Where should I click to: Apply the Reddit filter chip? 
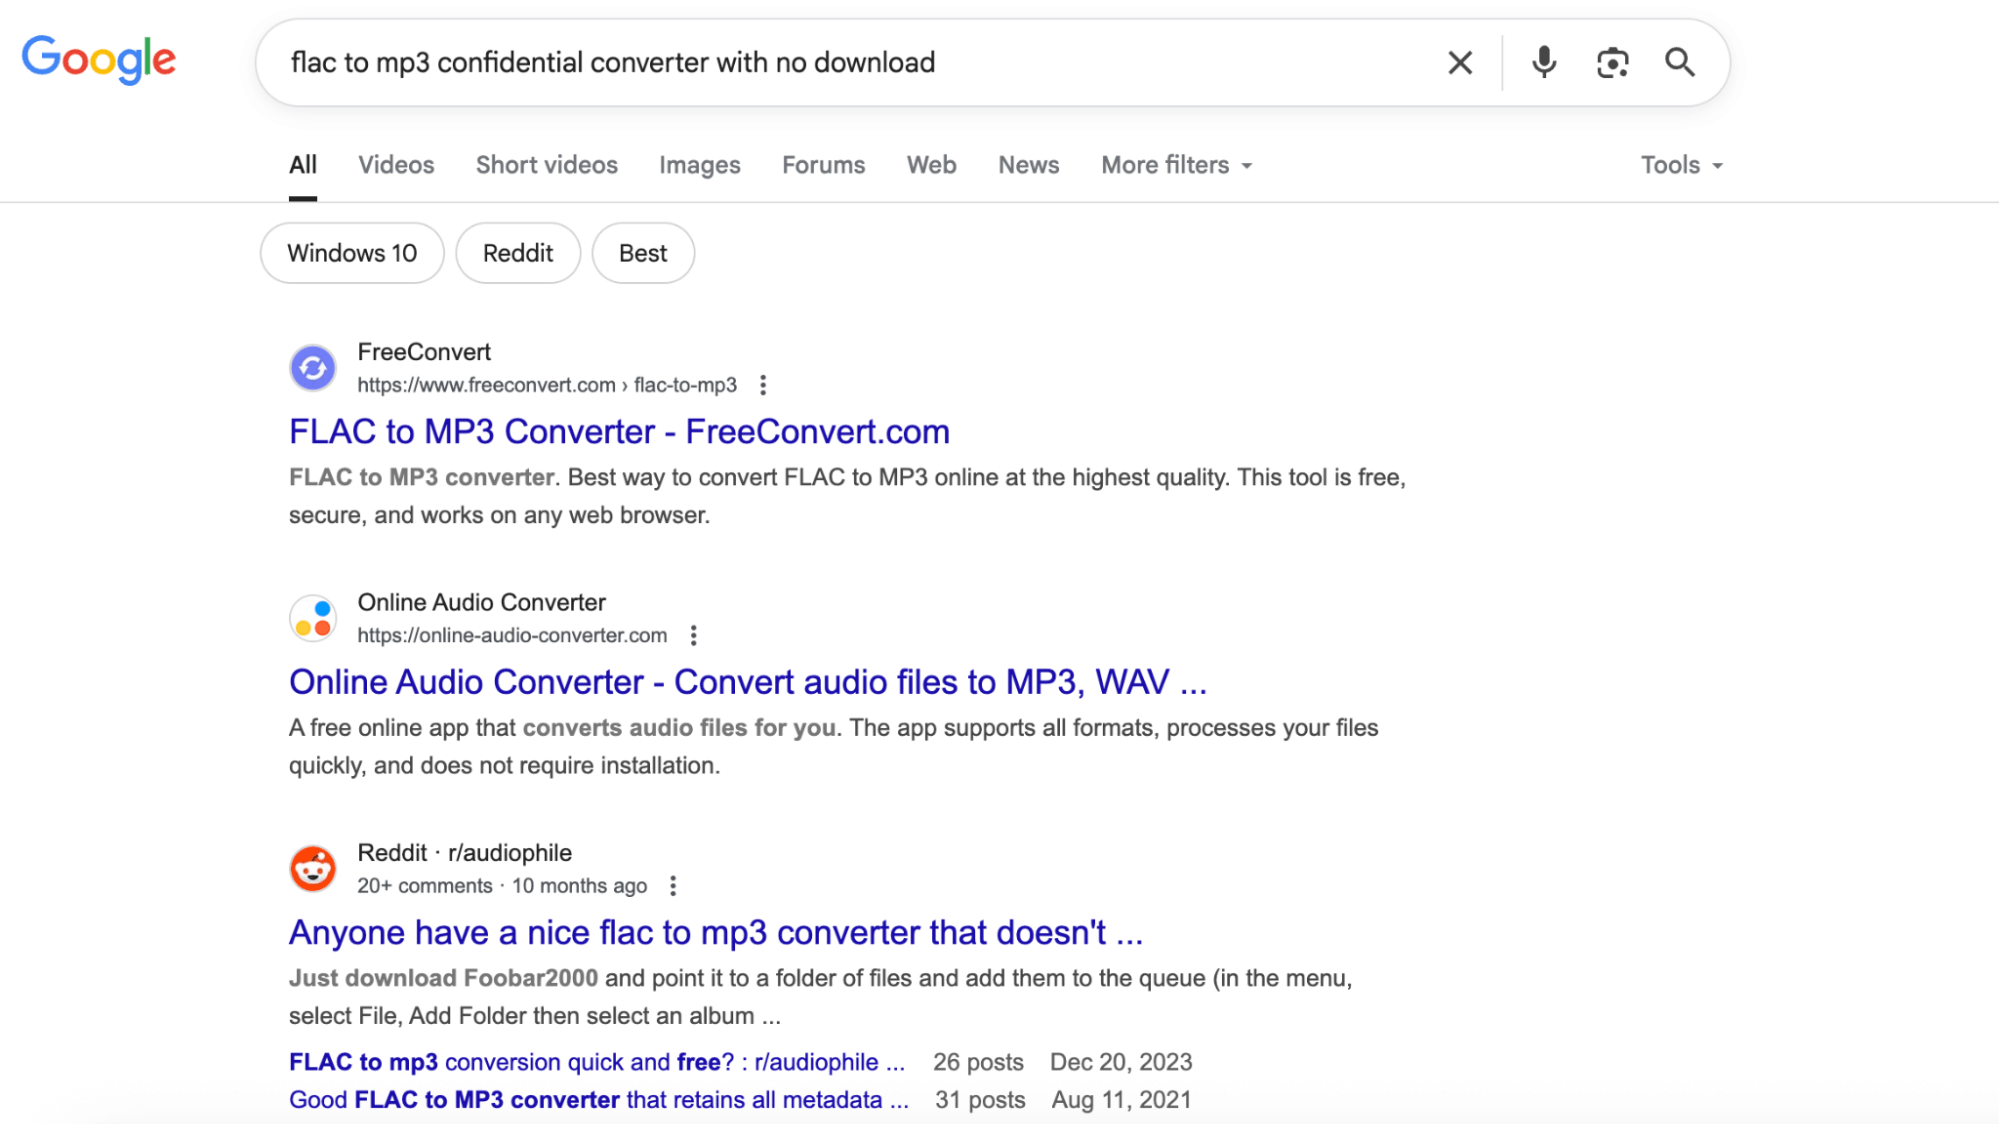[518, 253]
